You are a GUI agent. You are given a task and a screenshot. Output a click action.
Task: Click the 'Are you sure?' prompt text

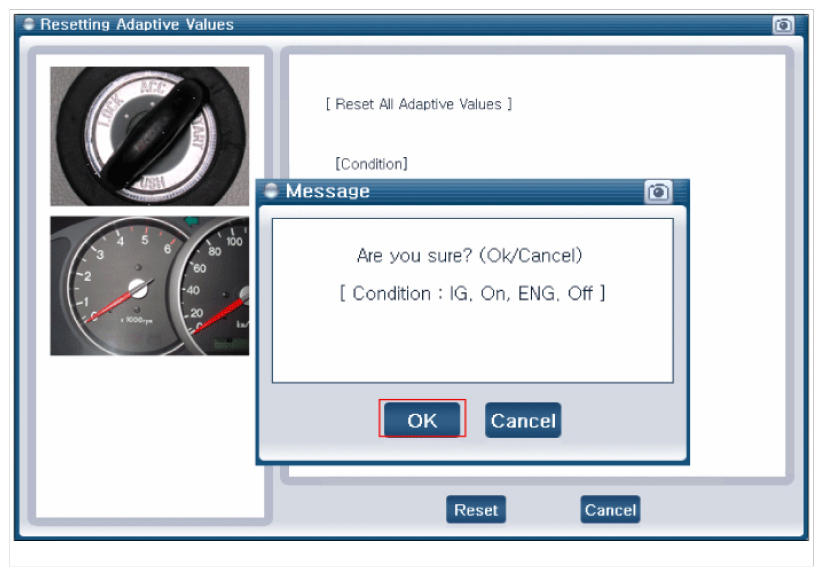click(x=469, y=256)
